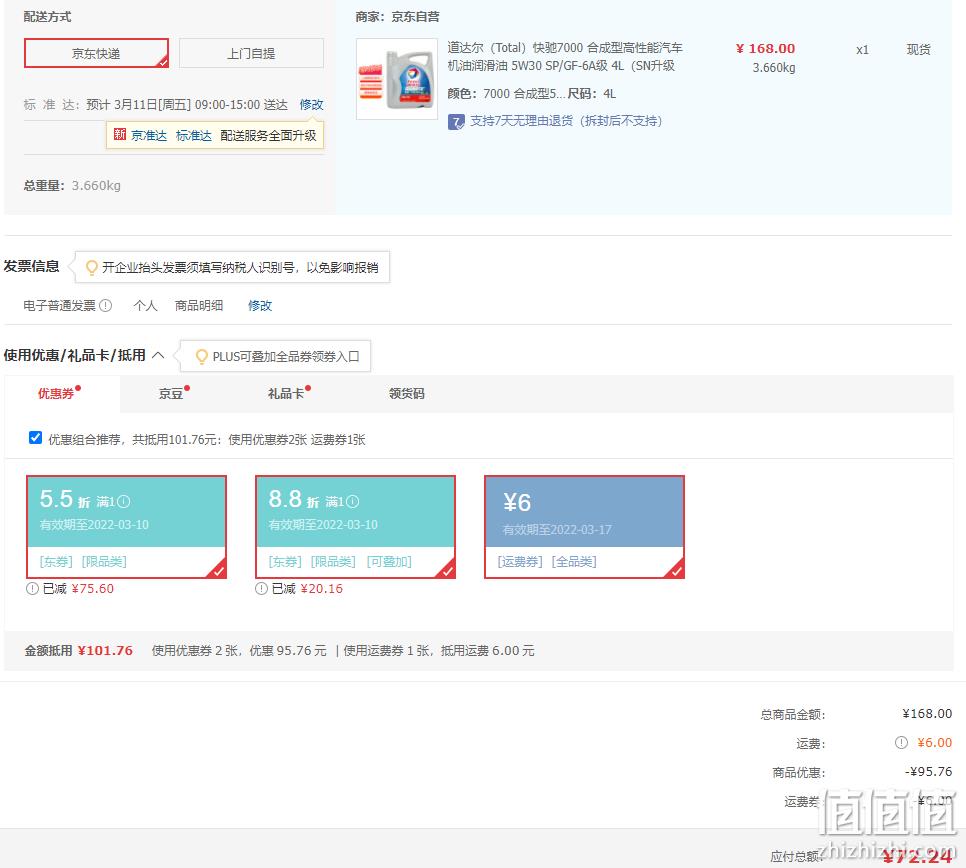
Task: Choose 上门自提 pickup option
Action: coord(251,53)
